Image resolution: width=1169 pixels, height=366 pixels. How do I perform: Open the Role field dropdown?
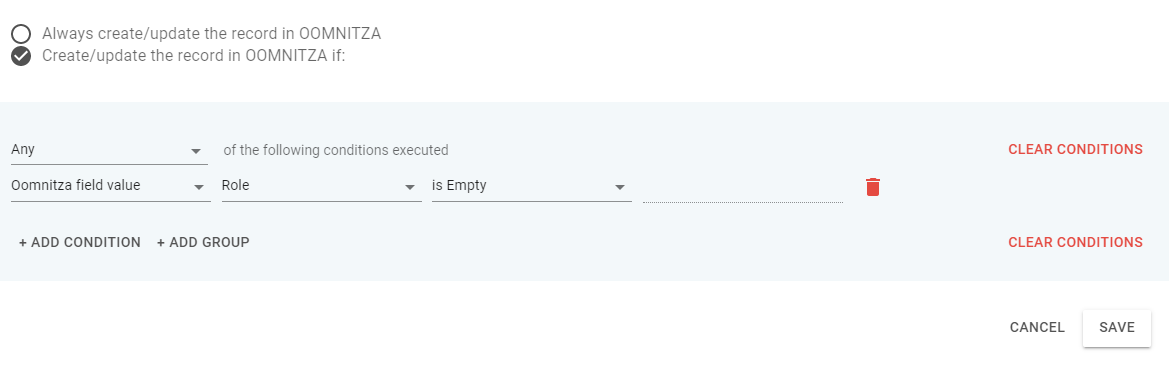tap(321, 186)
